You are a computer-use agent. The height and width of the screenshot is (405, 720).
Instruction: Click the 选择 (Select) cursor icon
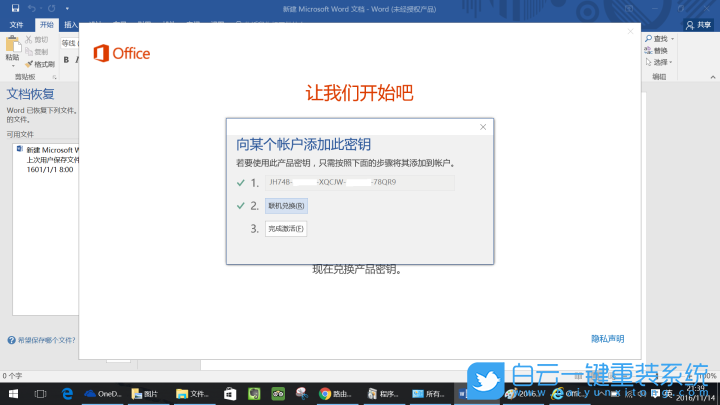coord(648,62)
